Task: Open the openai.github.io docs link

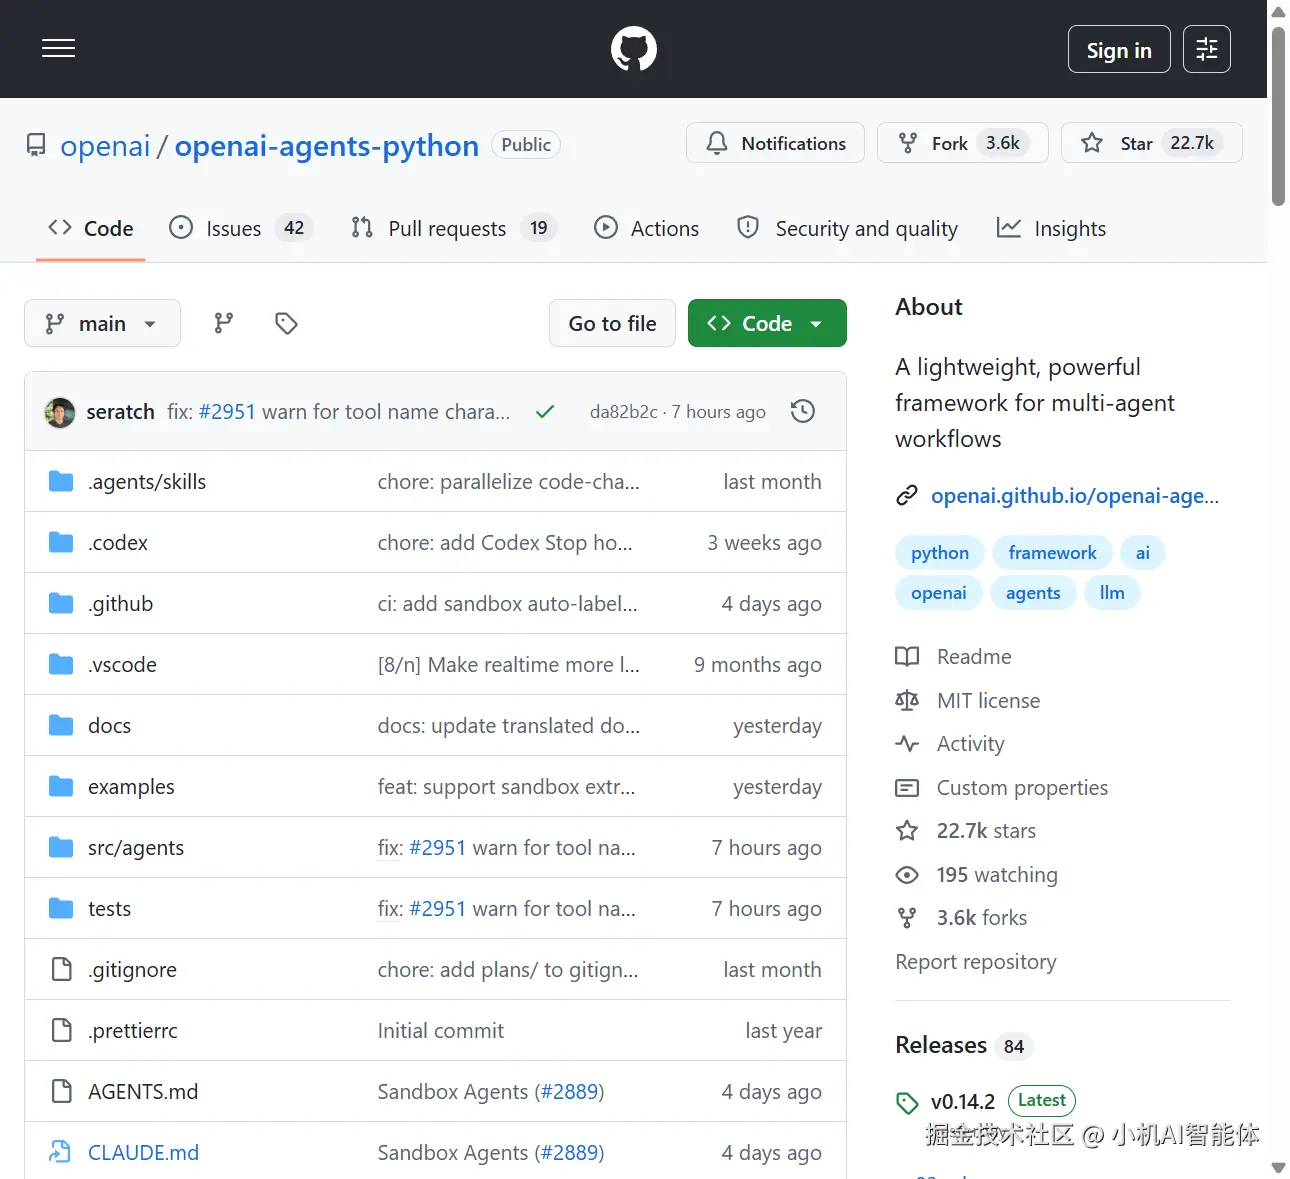Action: pyautogui.click(x=1075, y=495)
